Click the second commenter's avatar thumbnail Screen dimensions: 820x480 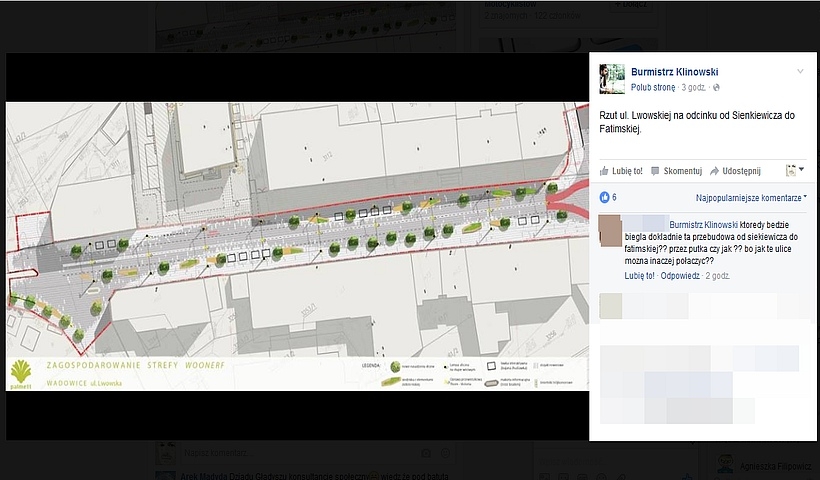click(x=610, y=305)
